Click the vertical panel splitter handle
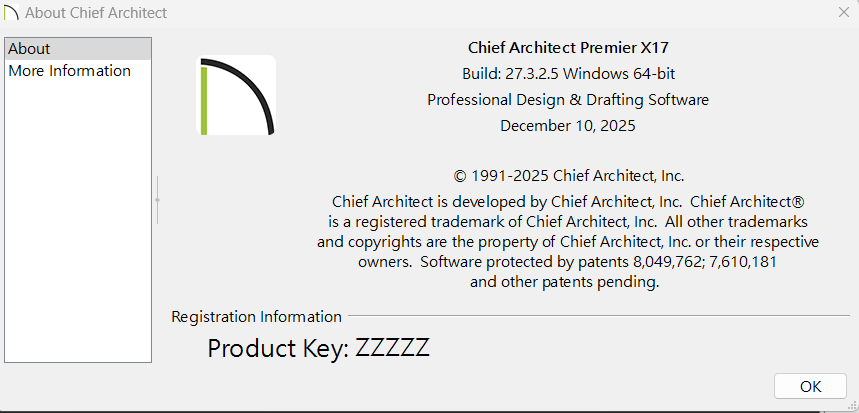 157,200
